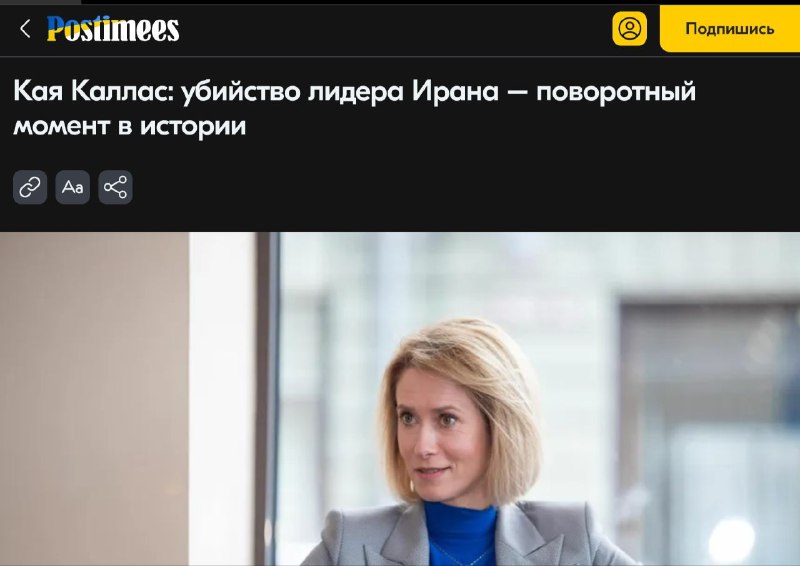
Task: Click the word "убийство" in the headline
Action: (x=241, y=92)
